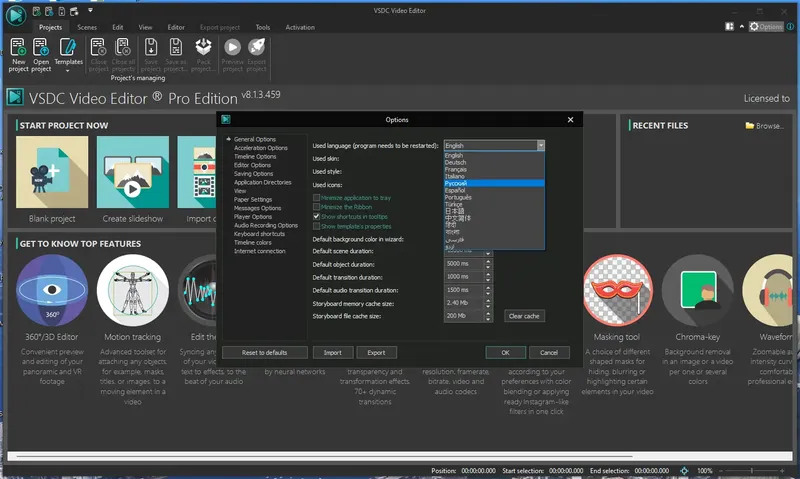Screen dimensions: 800x479
Task: Open the View ribbon tab
Action: pyautogui.click(x=145, y=27)
